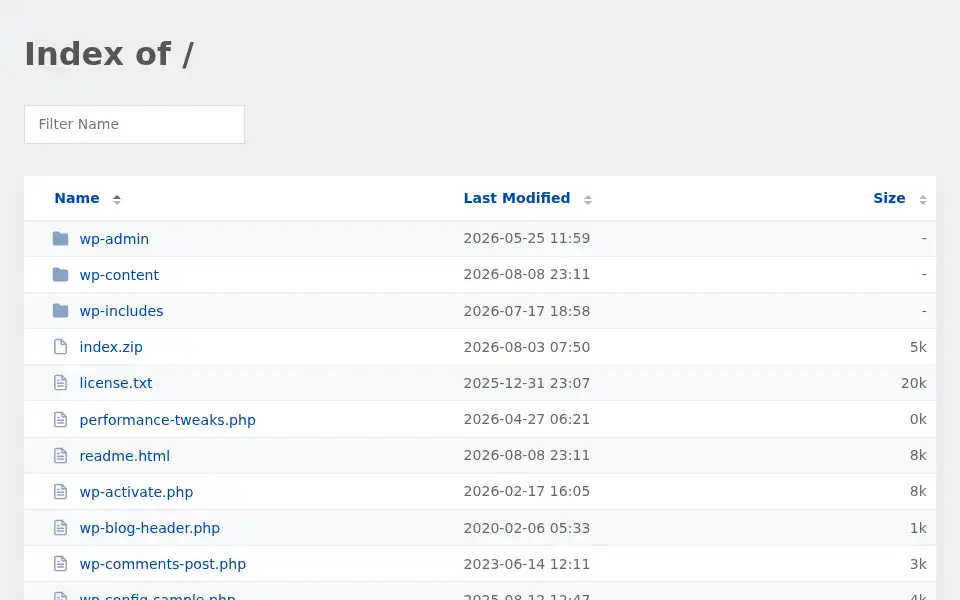Open the license.txt link
This screenshot has width=960, height=600.
(116, 383)
